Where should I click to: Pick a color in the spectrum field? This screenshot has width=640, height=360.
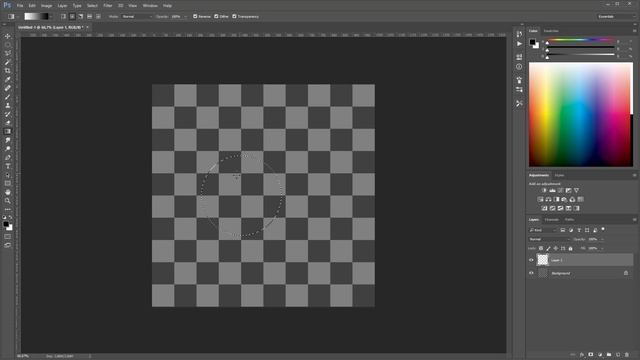[x=581, y=114]
